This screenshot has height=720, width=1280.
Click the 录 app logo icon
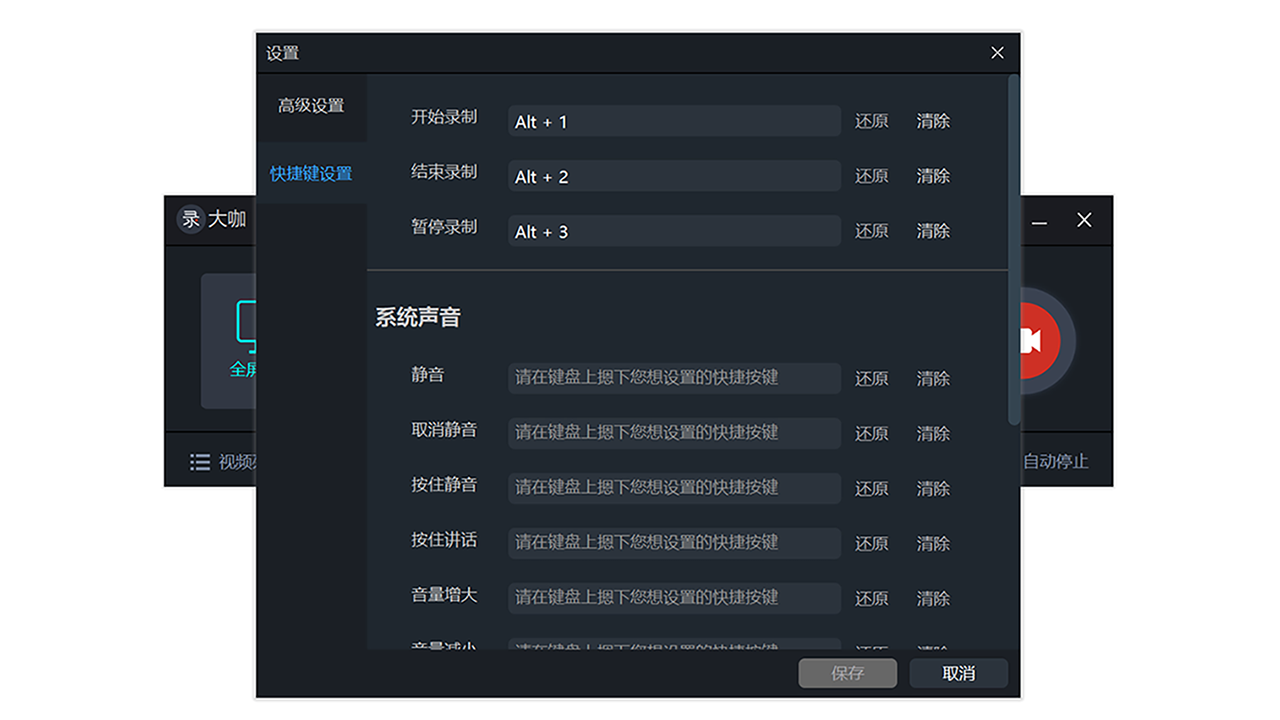pyautogui.click(x=191, y=218)
